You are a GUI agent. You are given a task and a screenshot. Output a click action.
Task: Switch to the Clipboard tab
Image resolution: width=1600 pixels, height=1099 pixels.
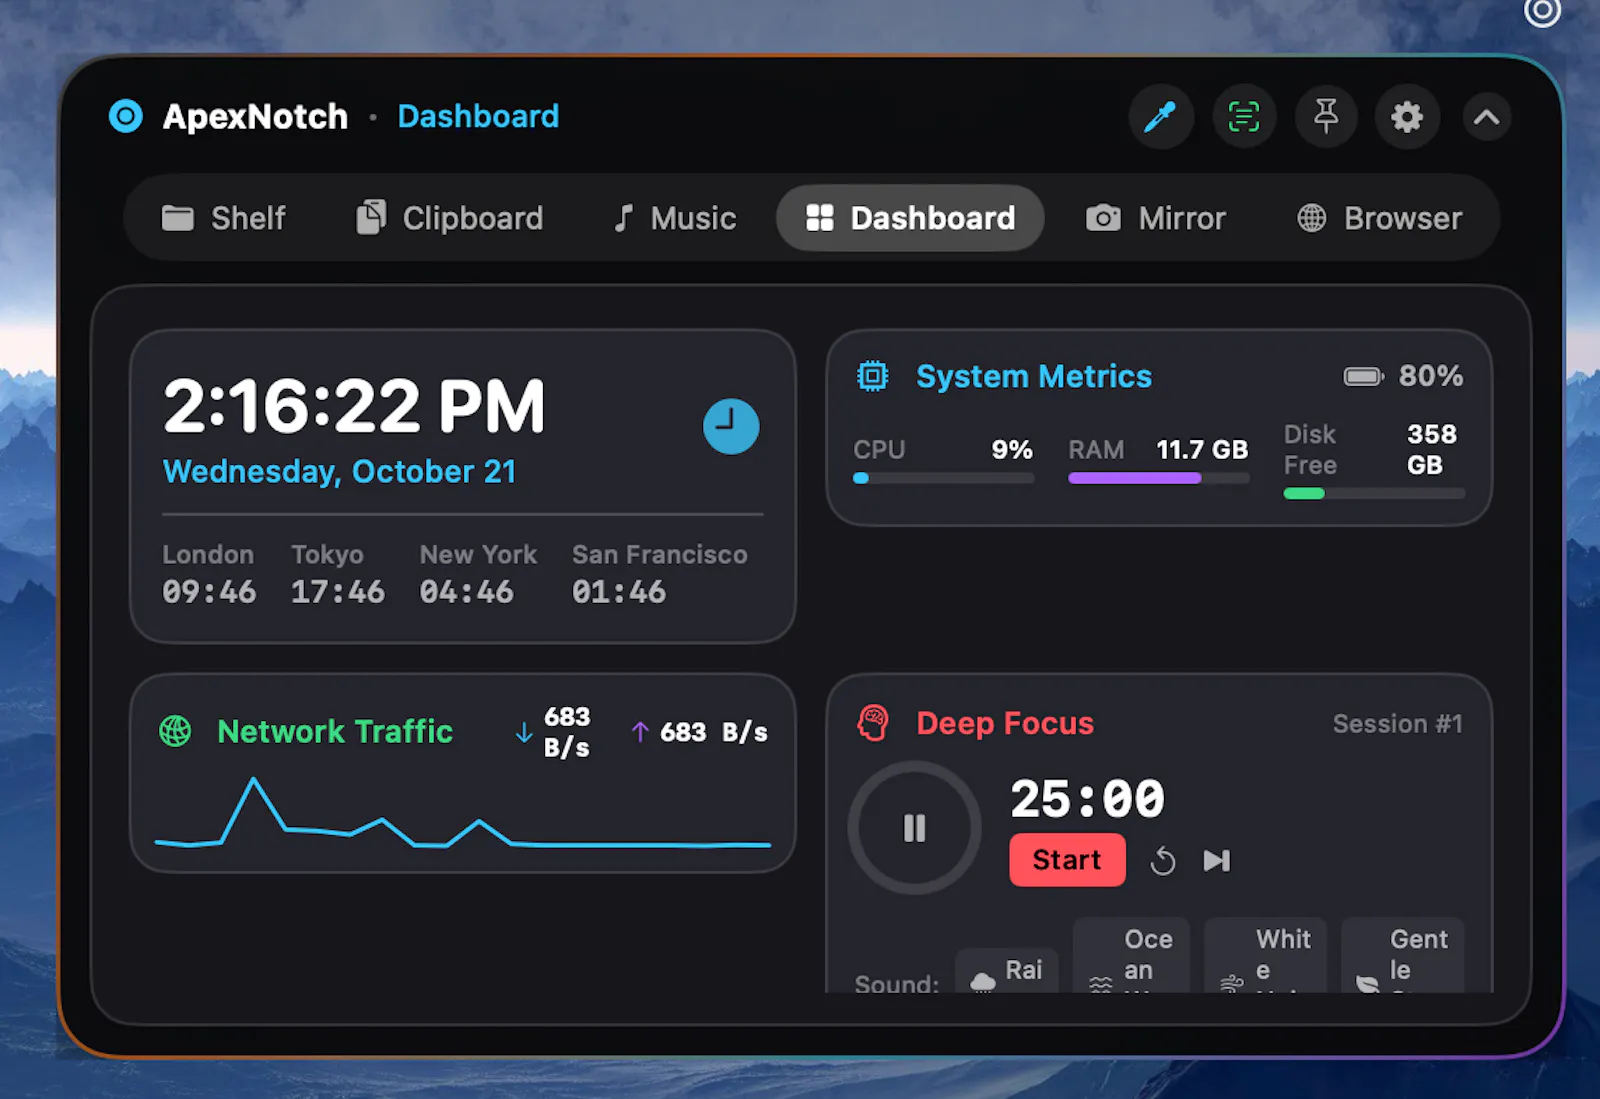point(450,218)
